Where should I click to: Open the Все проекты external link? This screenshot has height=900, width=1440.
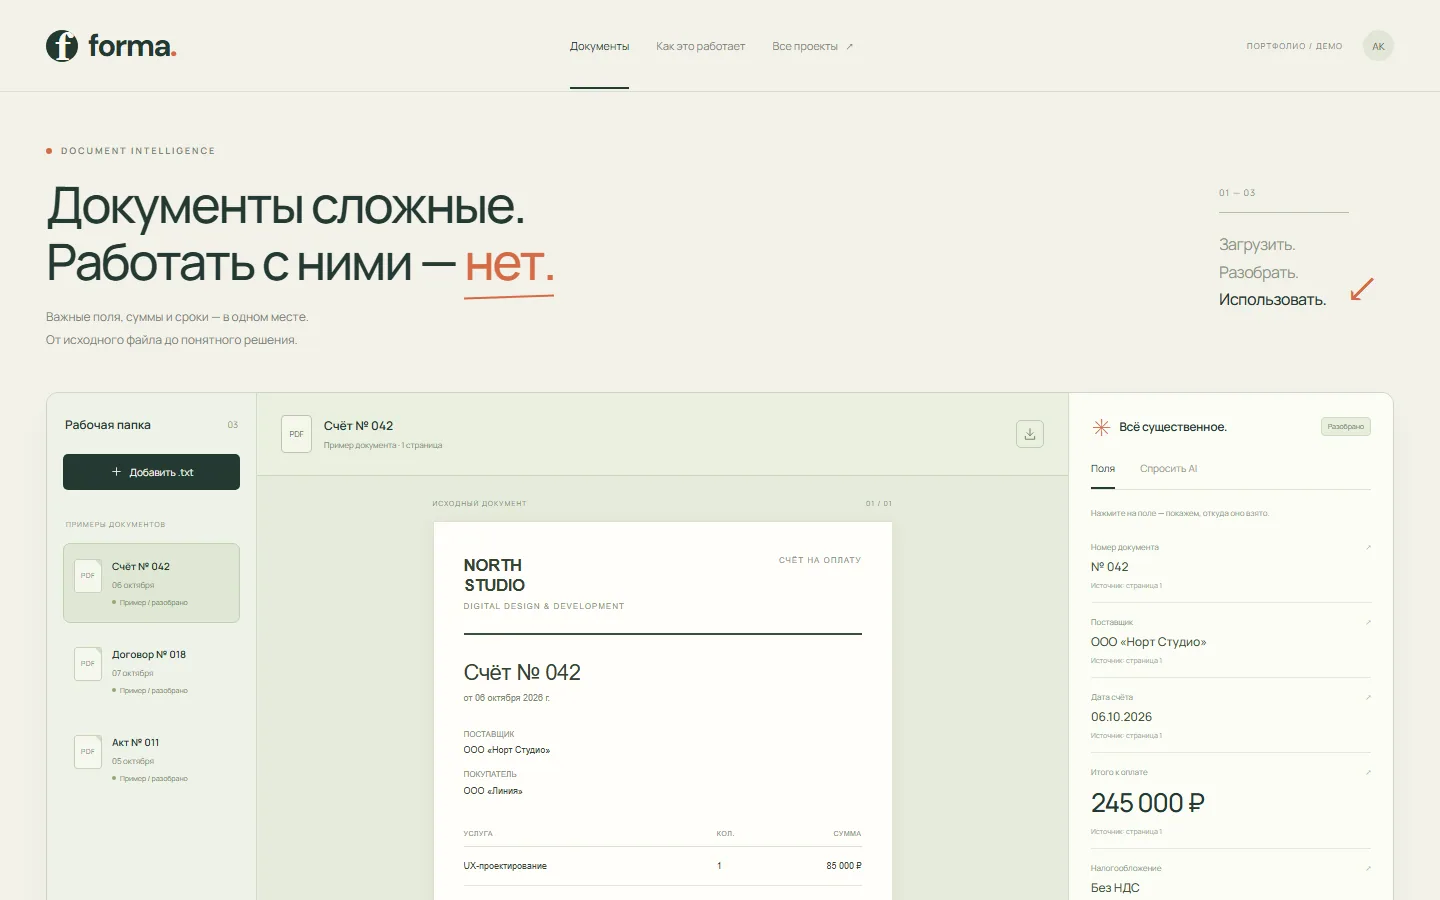click(x=812, y=46)
